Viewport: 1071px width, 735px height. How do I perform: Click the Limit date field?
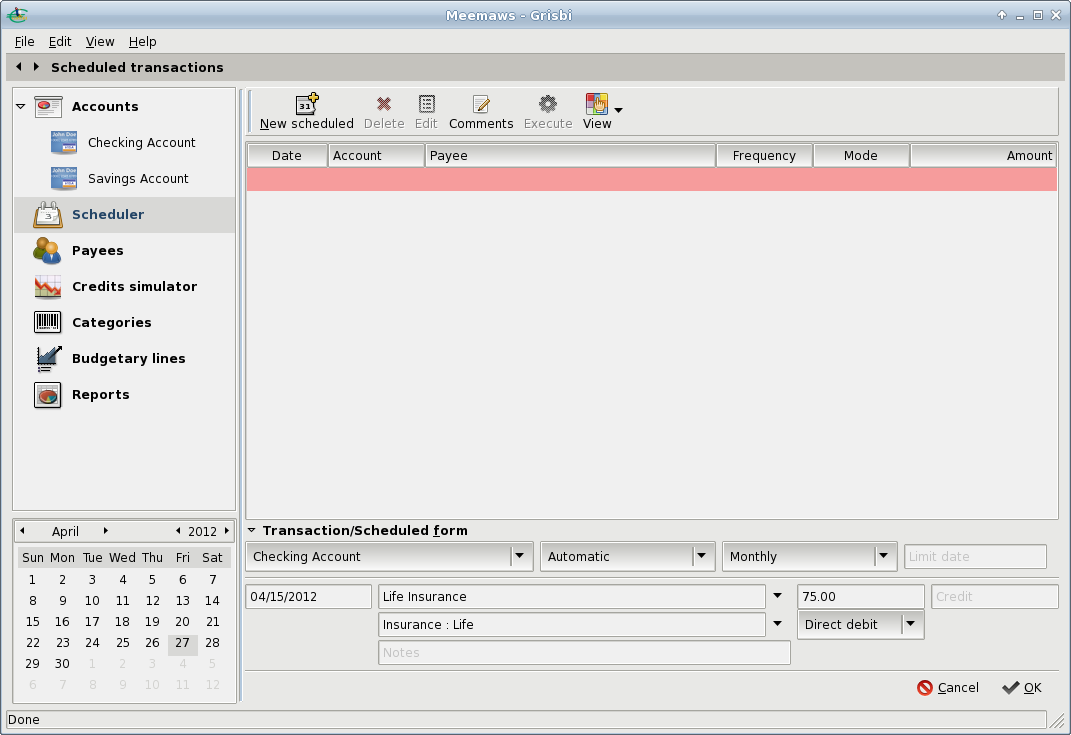[x=975, y=557]
